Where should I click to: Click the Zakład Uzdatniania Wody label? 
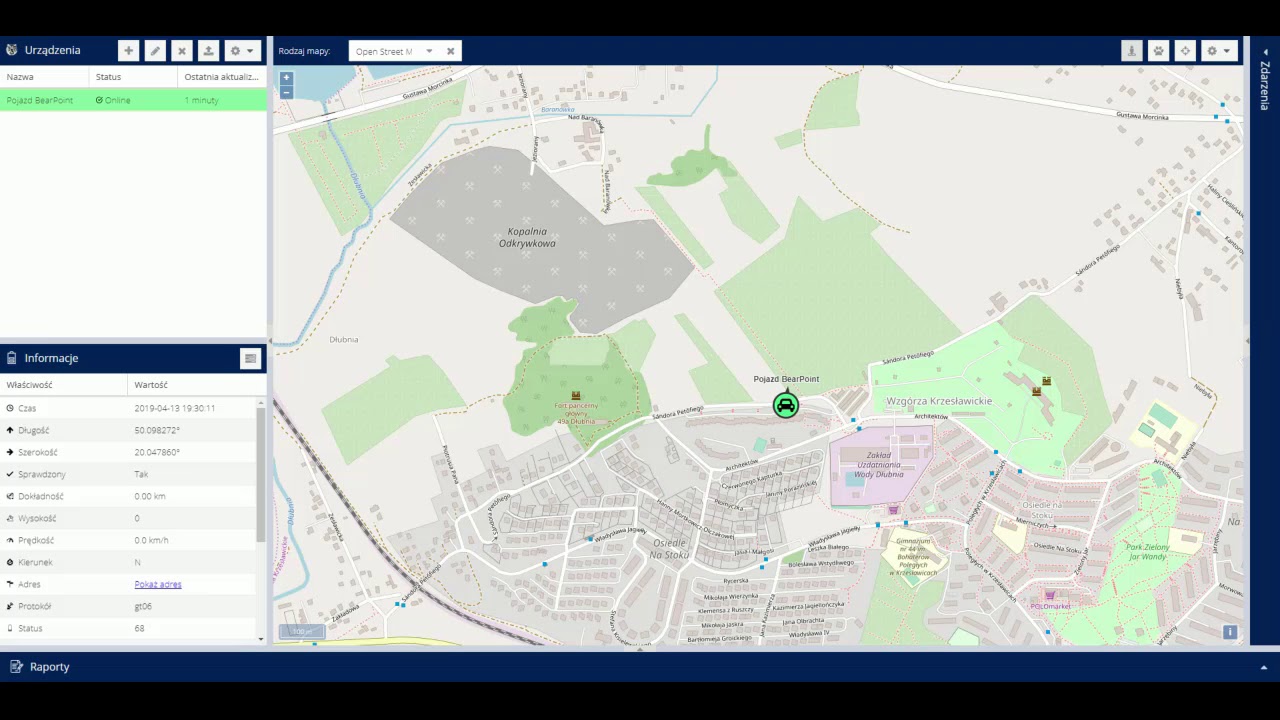click(x=878, y=464)
